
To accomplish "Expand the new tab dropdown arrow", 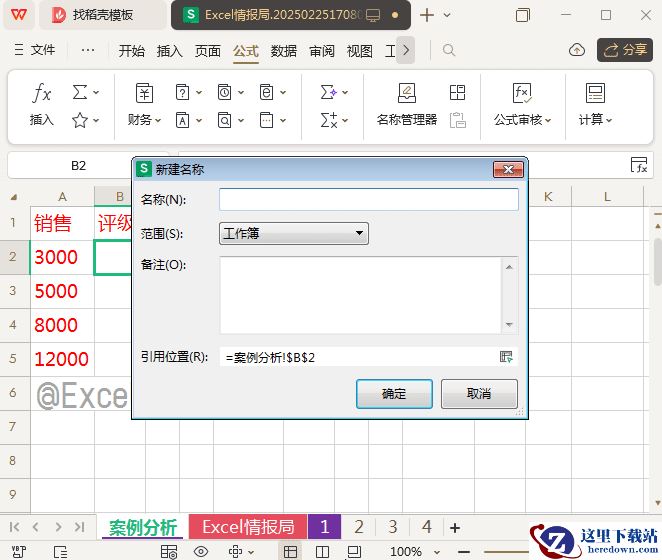I will [x=447, y=15].
